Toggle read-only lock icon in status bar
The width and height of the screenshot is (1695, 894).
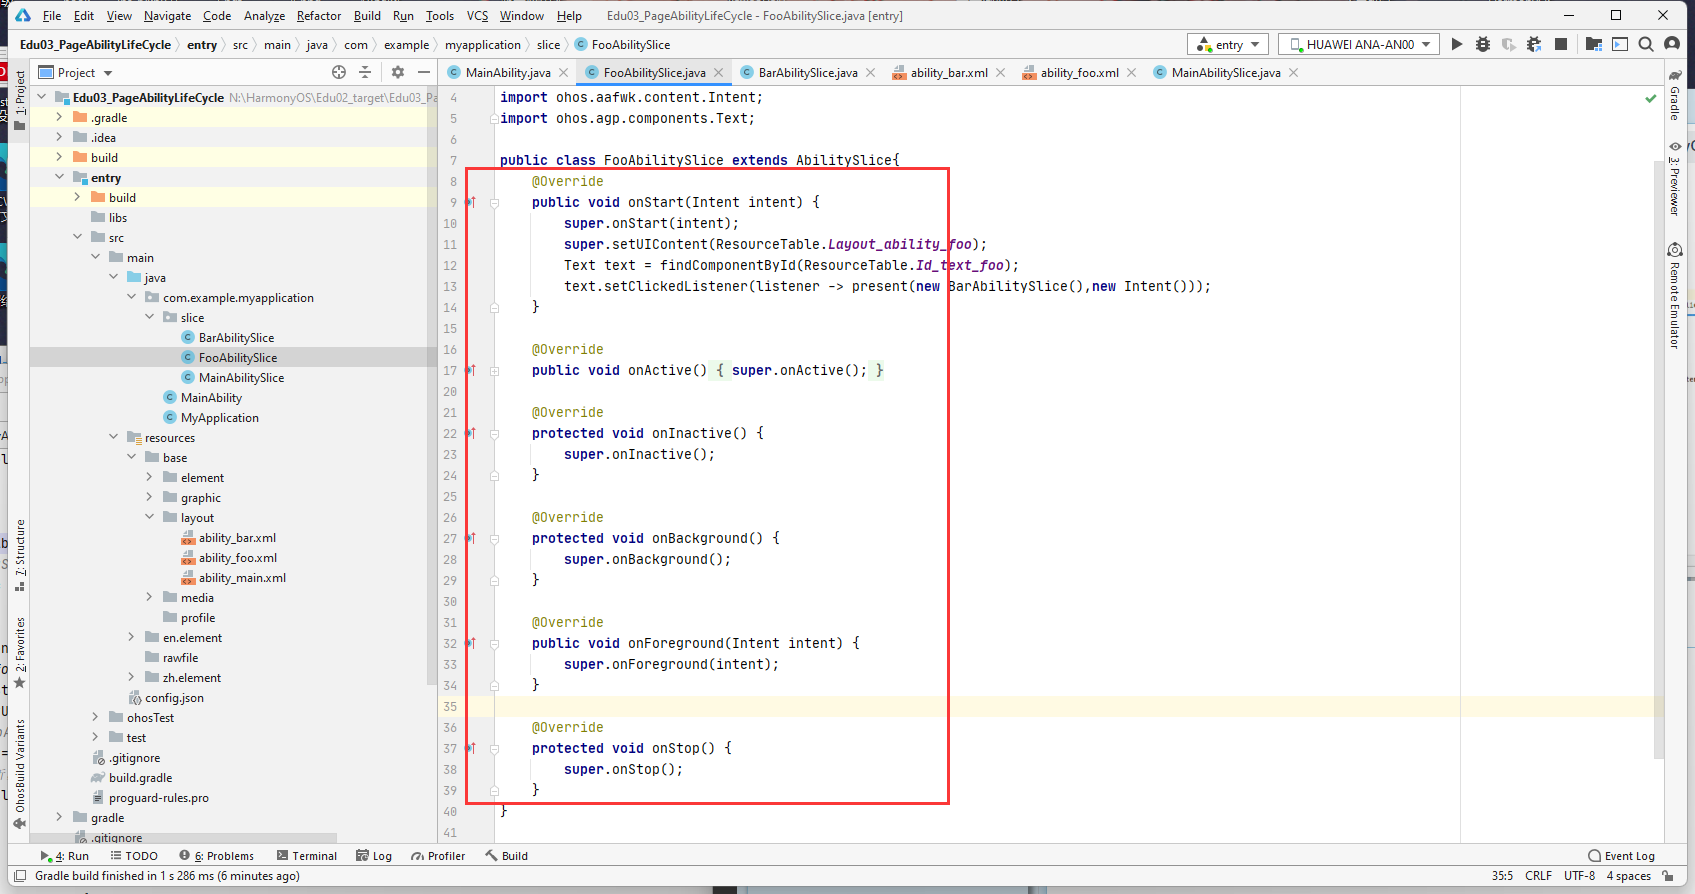click(x=1667, y=876)
